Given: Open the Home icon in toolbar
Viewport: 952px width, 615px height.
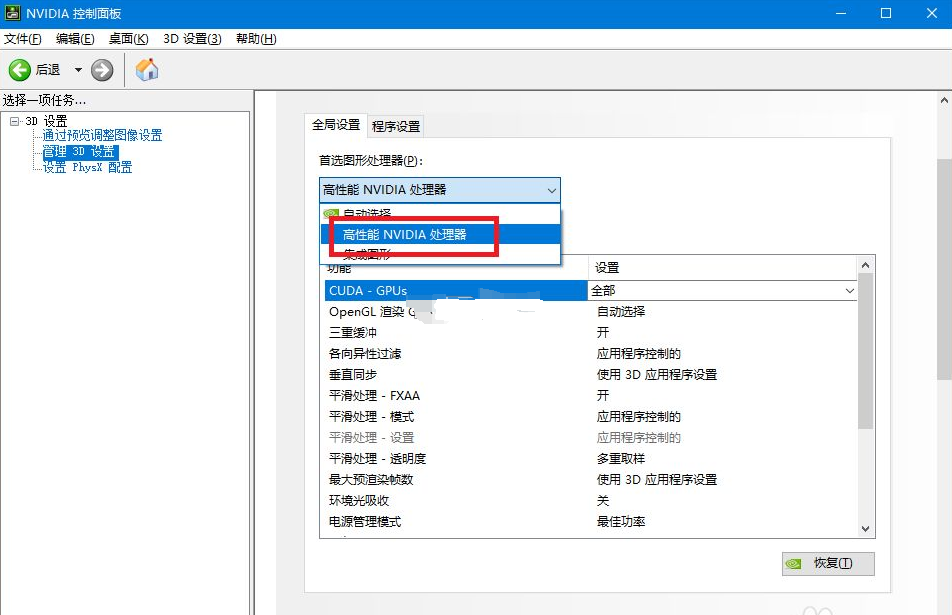Looking at the screenshot, I should [x=147, y=70].
